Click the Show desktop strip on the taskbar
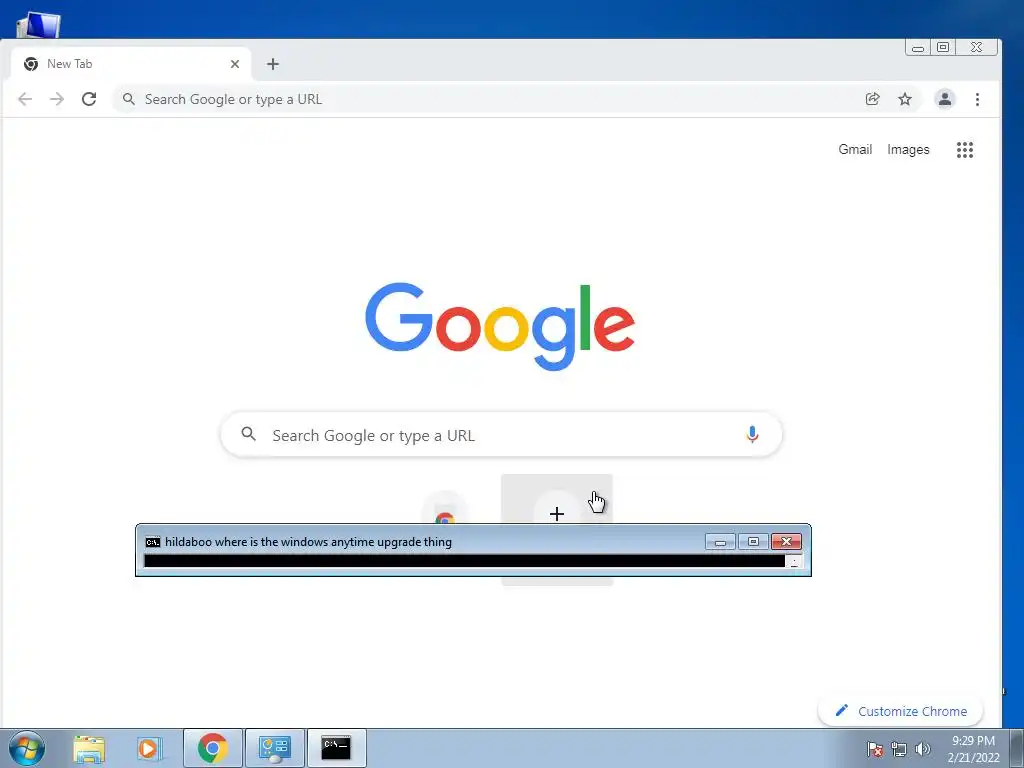Screen dimensions: 1024x768 1016,748
